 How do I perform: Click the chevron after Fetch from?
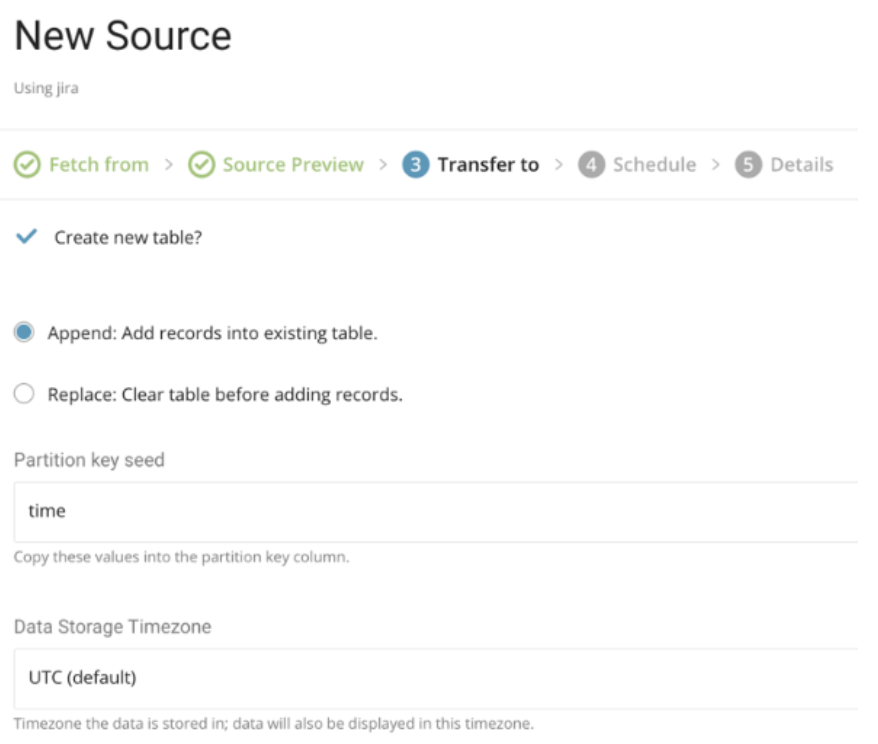coord(168,165)
